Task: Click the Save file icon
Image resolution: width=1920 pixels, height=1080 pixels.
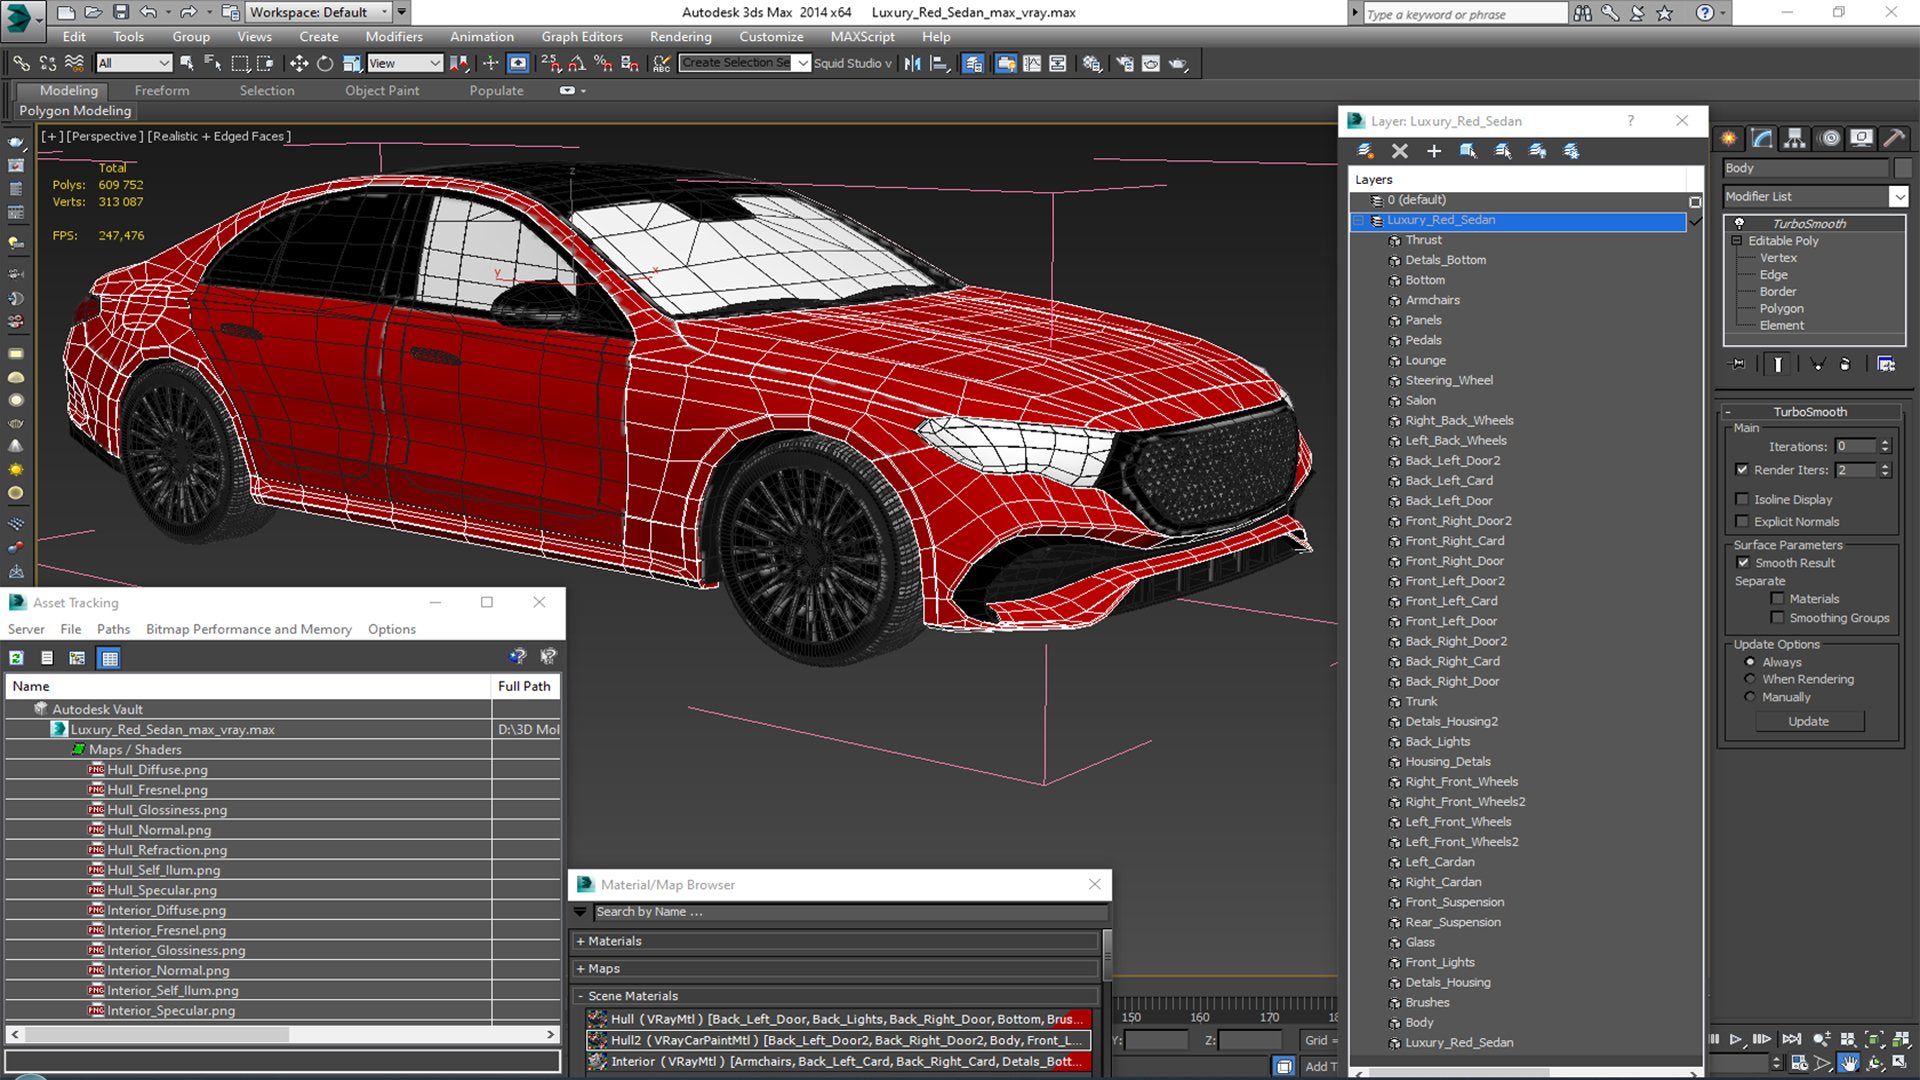Action: click(120, 12)
